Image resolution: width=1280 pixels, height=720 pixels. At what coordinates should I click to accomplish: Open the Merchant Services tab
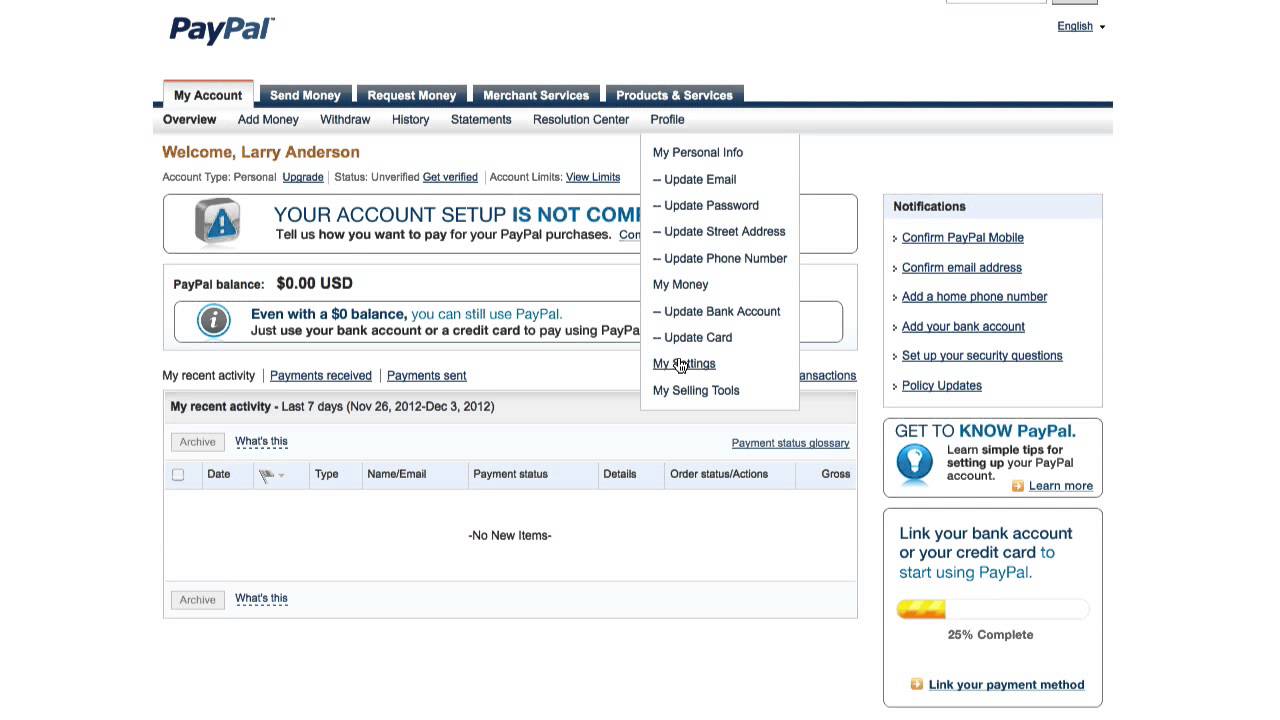click(x=536, y=95)
